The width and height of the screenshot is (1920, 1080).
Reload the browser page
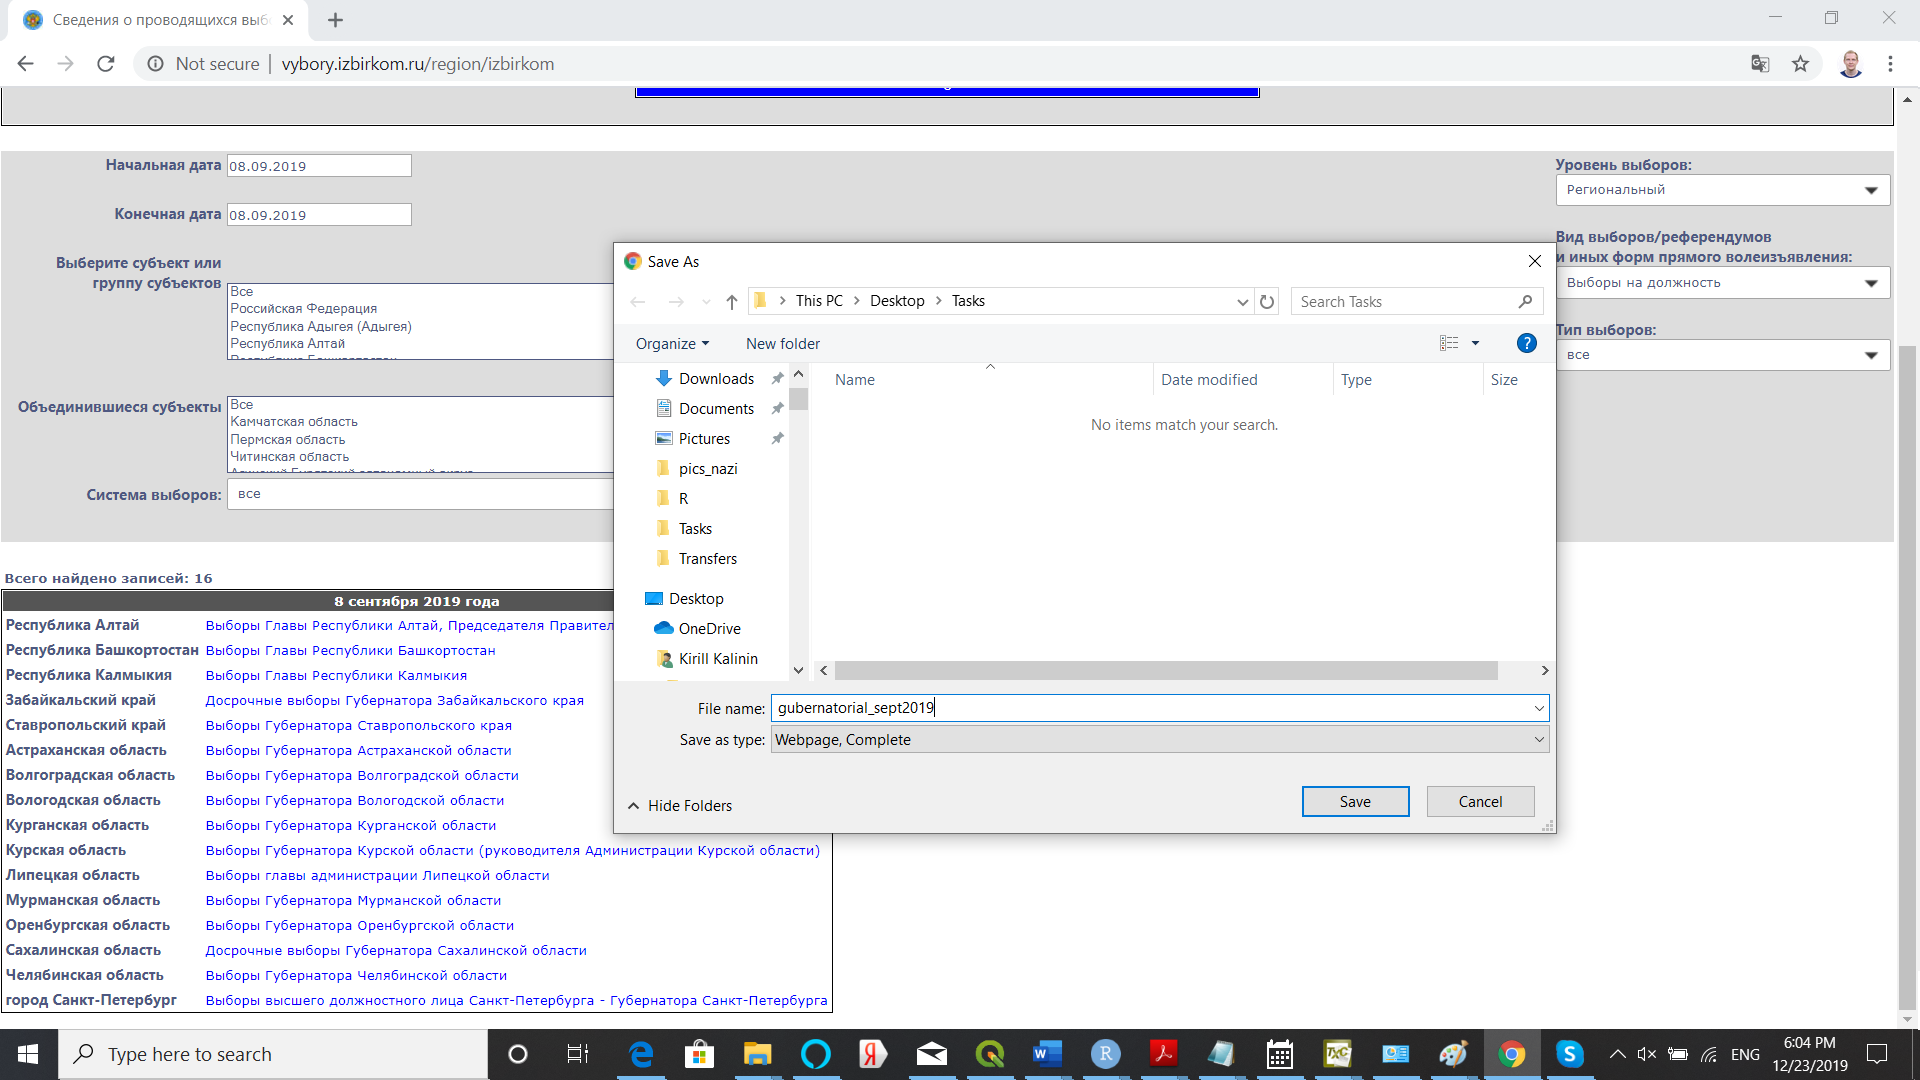(106, 64)
